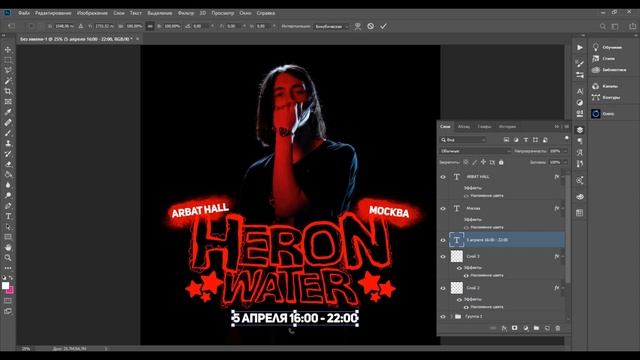The height and width of the screenshot is (360, 640).
Task: Select the Crop tool
Action: (8, 91)
